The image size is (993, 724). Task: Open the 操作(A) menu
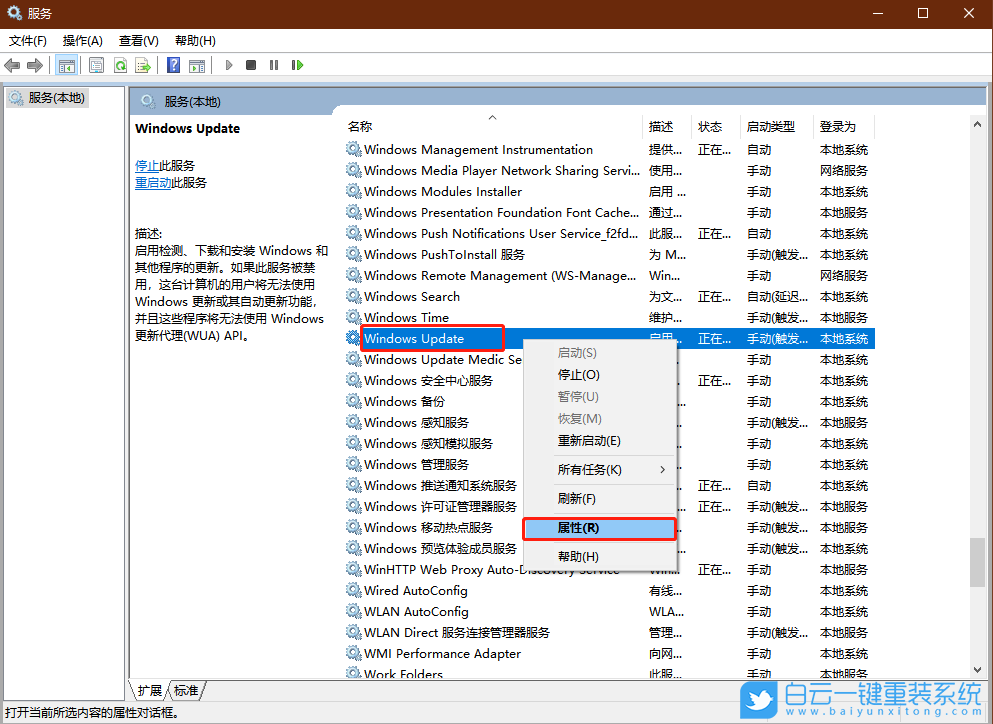(82, 40)
